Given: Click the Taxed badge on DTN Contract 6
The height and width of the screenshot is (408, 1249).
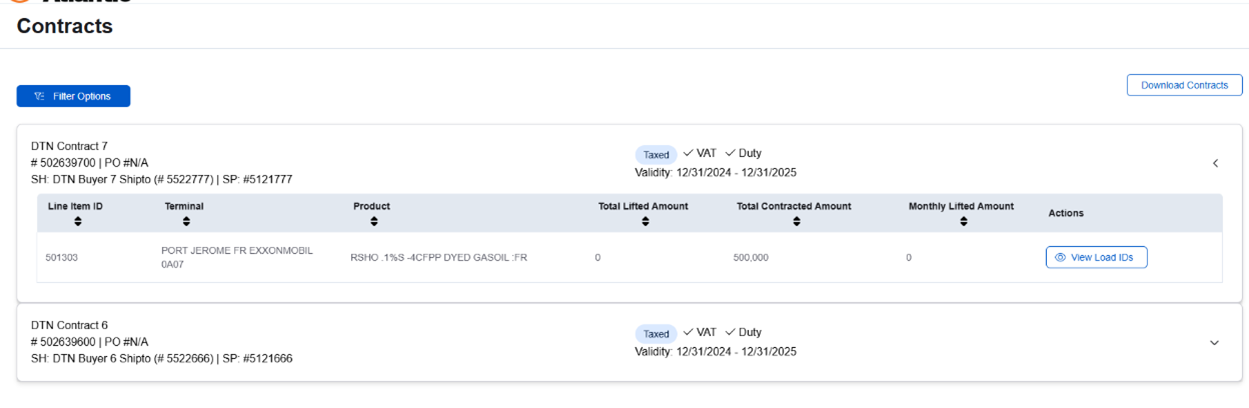Looking at the screenshot, I should (x=656, y=333).
